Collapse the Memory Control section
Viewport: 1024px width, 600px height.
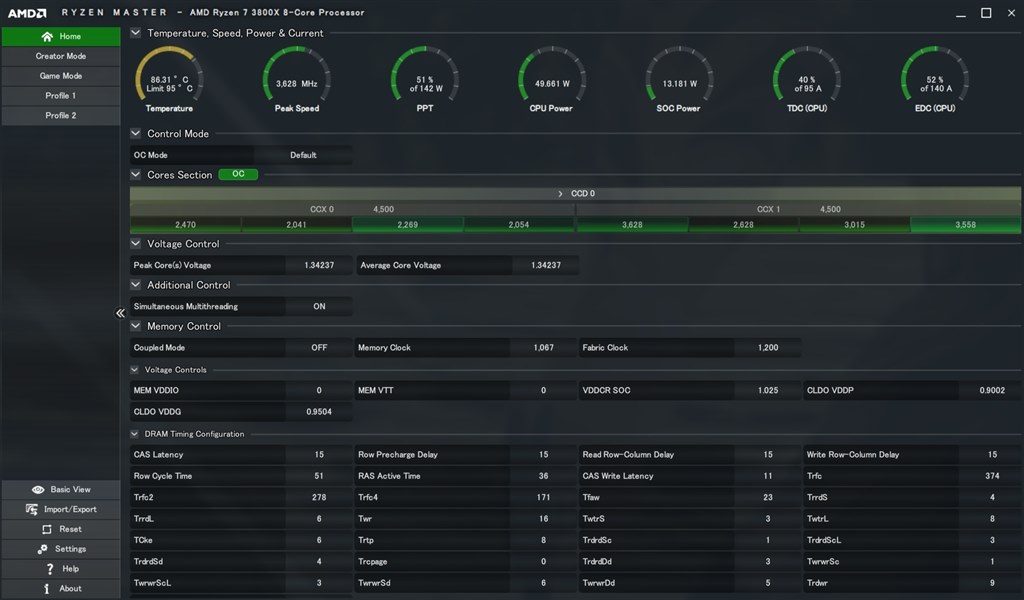135,326
